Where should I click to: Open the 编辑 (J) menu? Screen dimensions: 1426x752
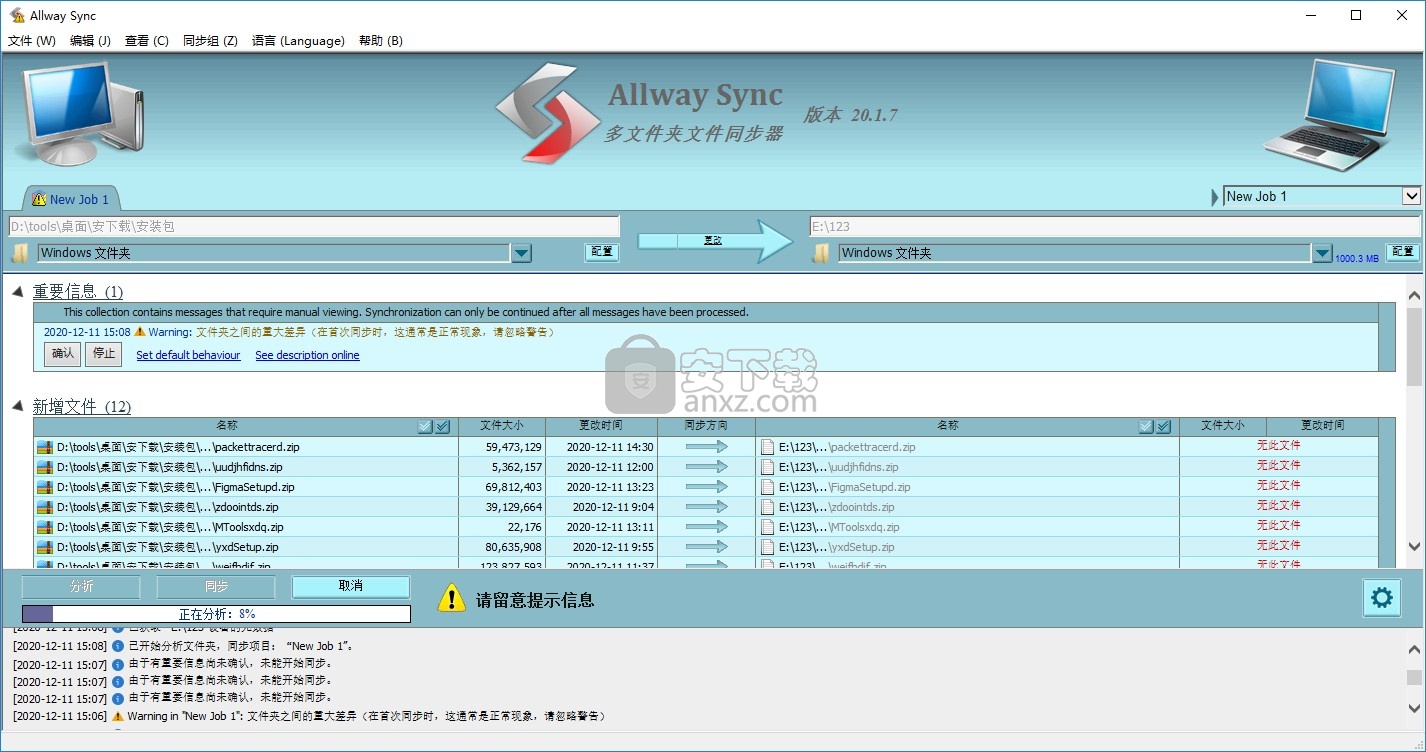[90, 41]
